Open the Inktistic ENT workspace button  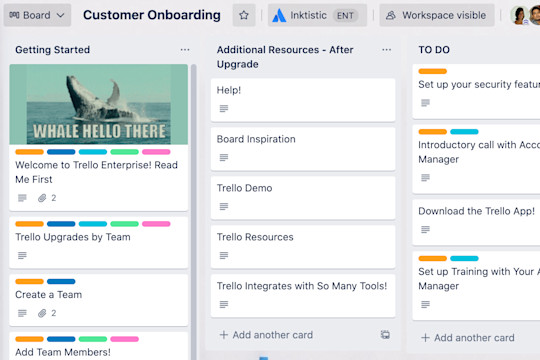317,15
